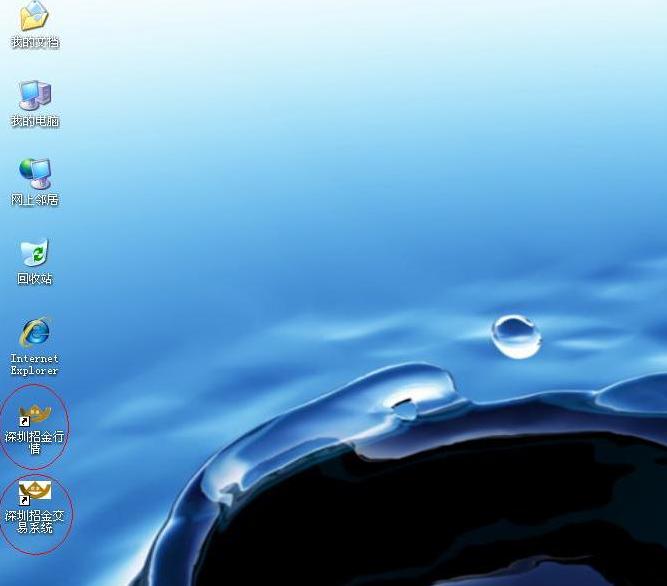Image resolution: width=667 pixels, height=586 pixels.
Task: Select the 网上邻居 network icon
Action: coord(35,174)
